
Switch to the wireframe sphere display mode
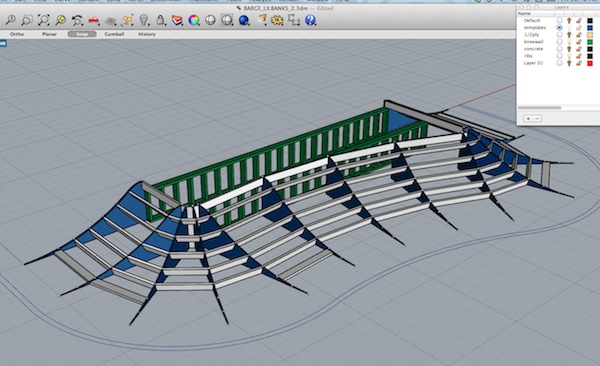pyautogui.click(x=210, y=20)
